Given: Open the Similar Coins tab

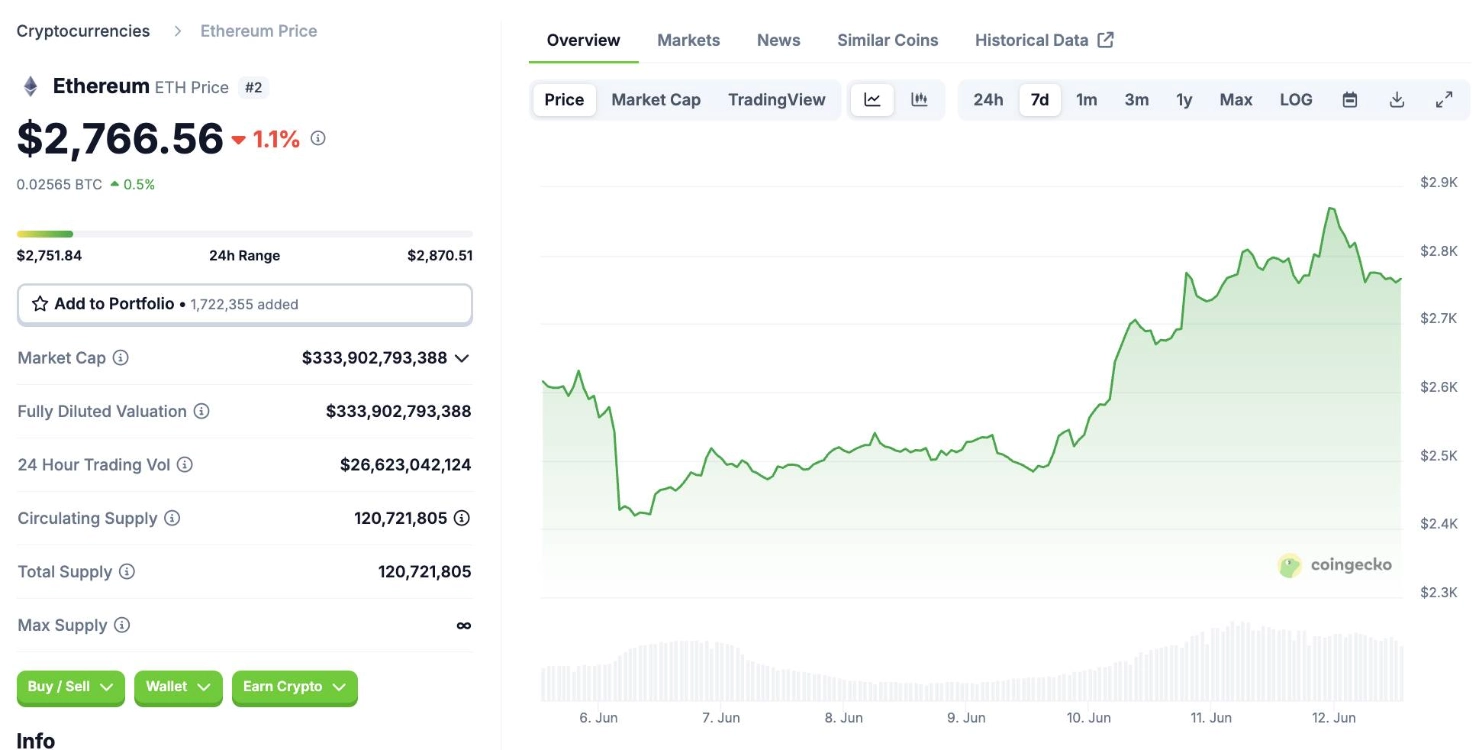Looking at the screenshot, I should coord(888,40).
